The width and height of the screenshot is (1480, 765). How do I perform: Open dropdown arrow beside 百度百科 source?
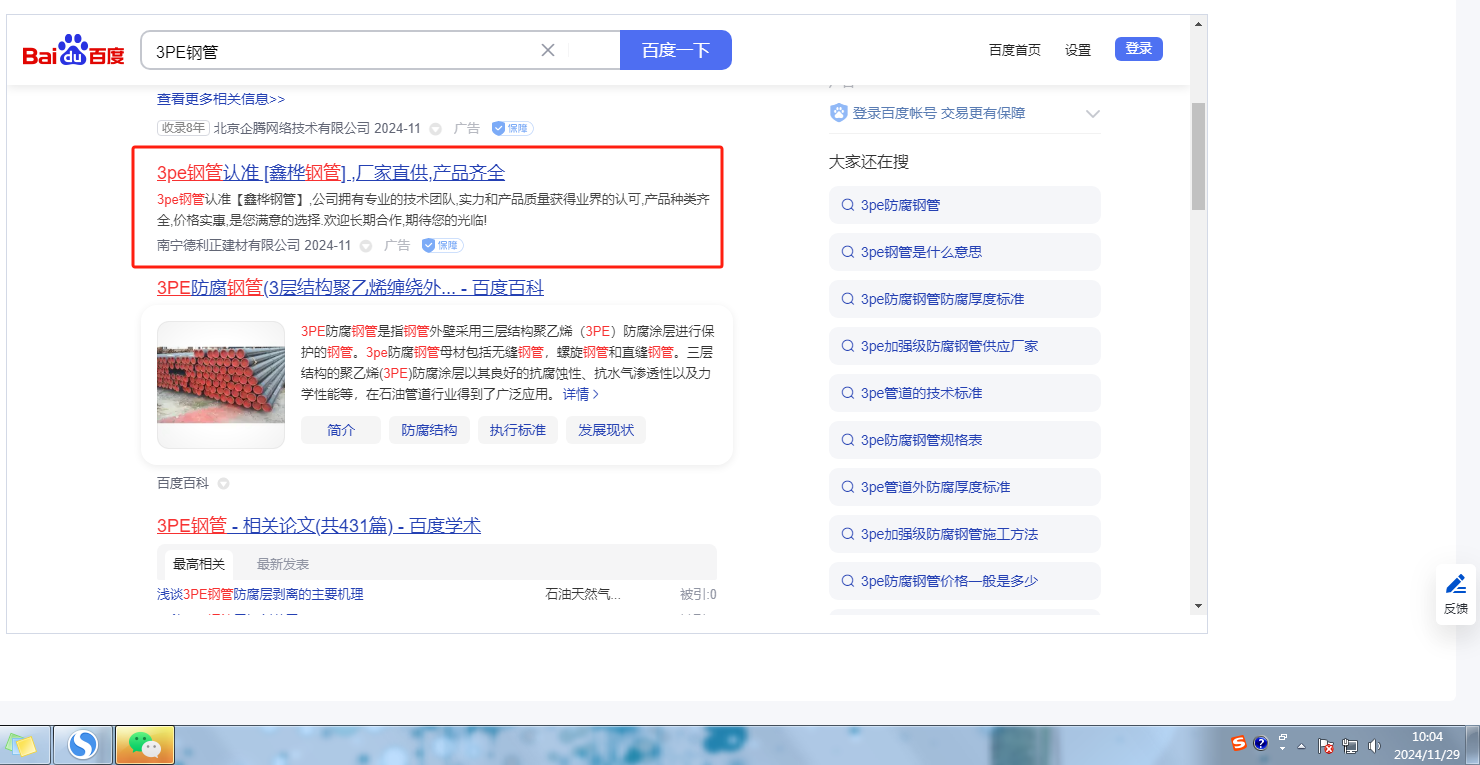(x=224, y=484)
